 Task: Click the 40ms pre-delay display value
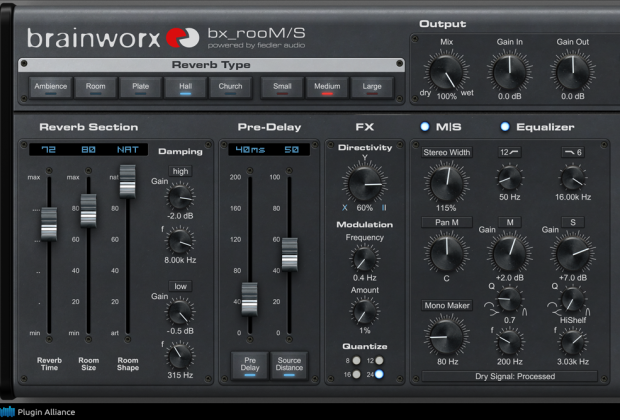click(250, 149)
